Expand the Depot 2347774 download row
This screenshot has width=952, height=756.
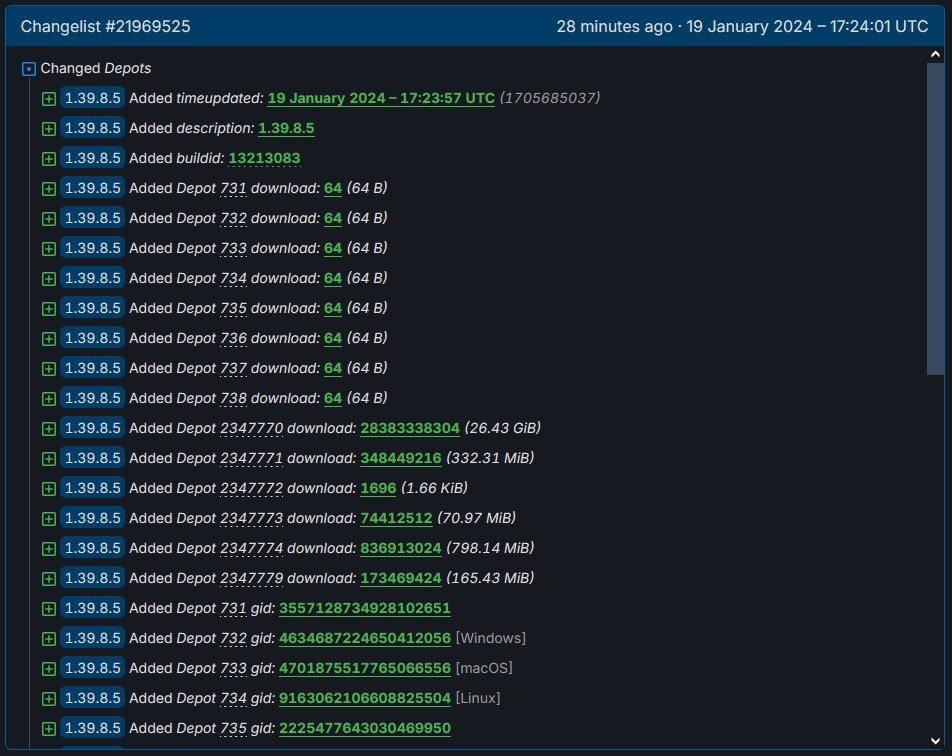coord(49,548)
